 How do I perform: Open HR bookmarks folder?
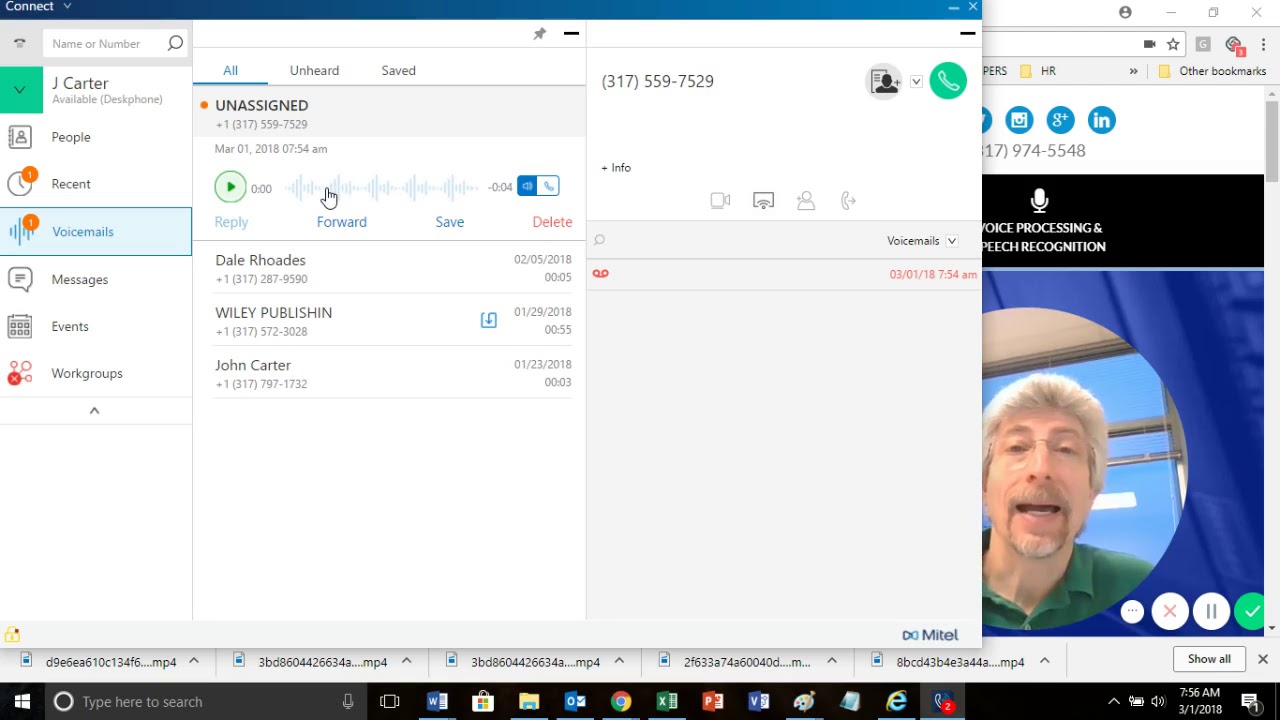tap(1038, 71)
